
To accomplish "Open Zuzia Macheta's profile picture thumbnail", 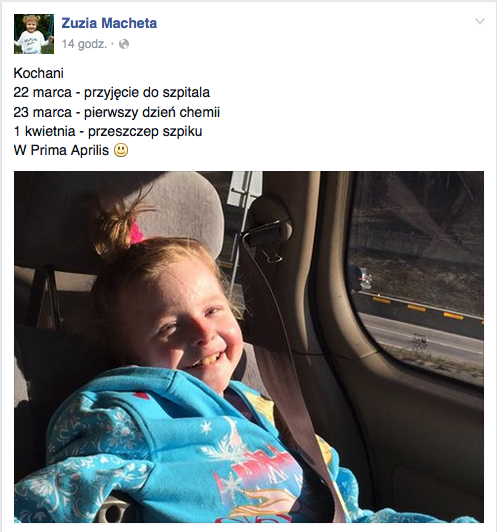I will (34, 34).
